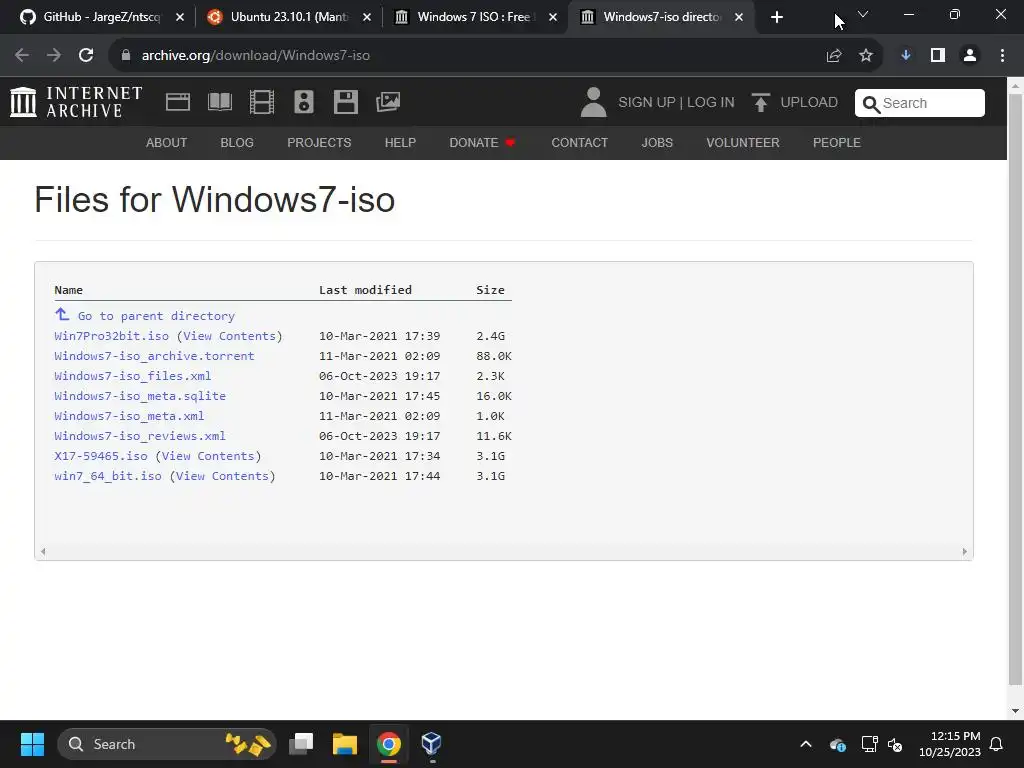Download win7_64_bit.iso file
The height and width of the screenshot is (768, 1024).
108,476
